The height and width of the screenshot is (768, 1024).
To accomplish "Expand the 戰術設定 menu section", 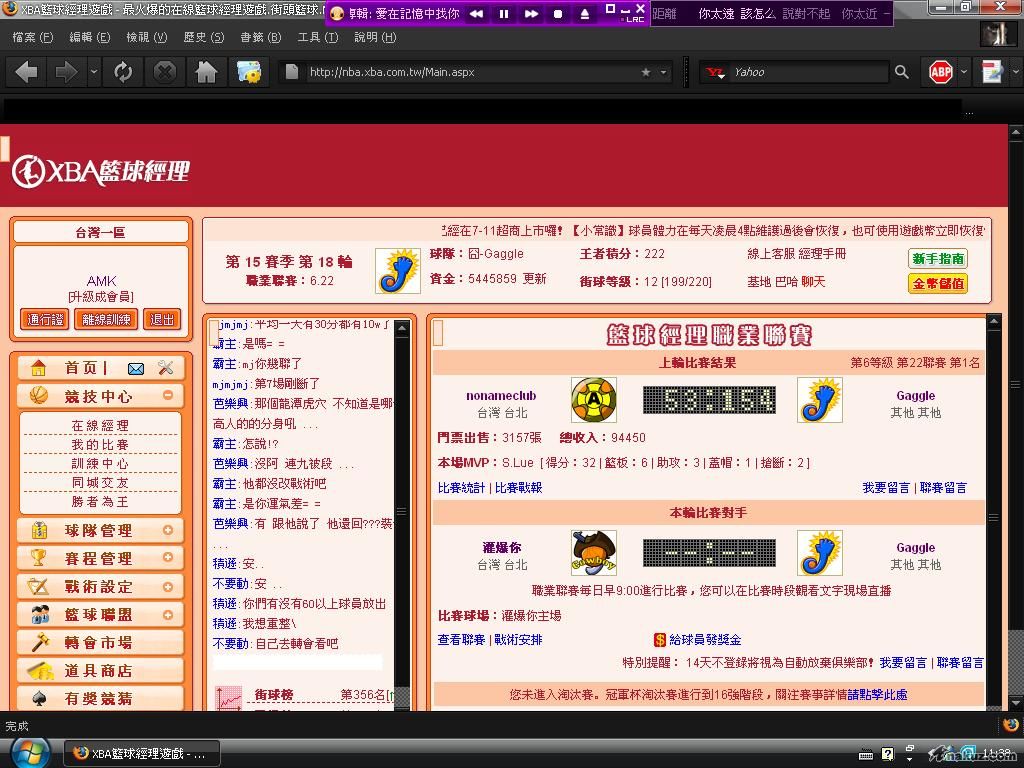I will pyautogui.click(x=168, y=586).
